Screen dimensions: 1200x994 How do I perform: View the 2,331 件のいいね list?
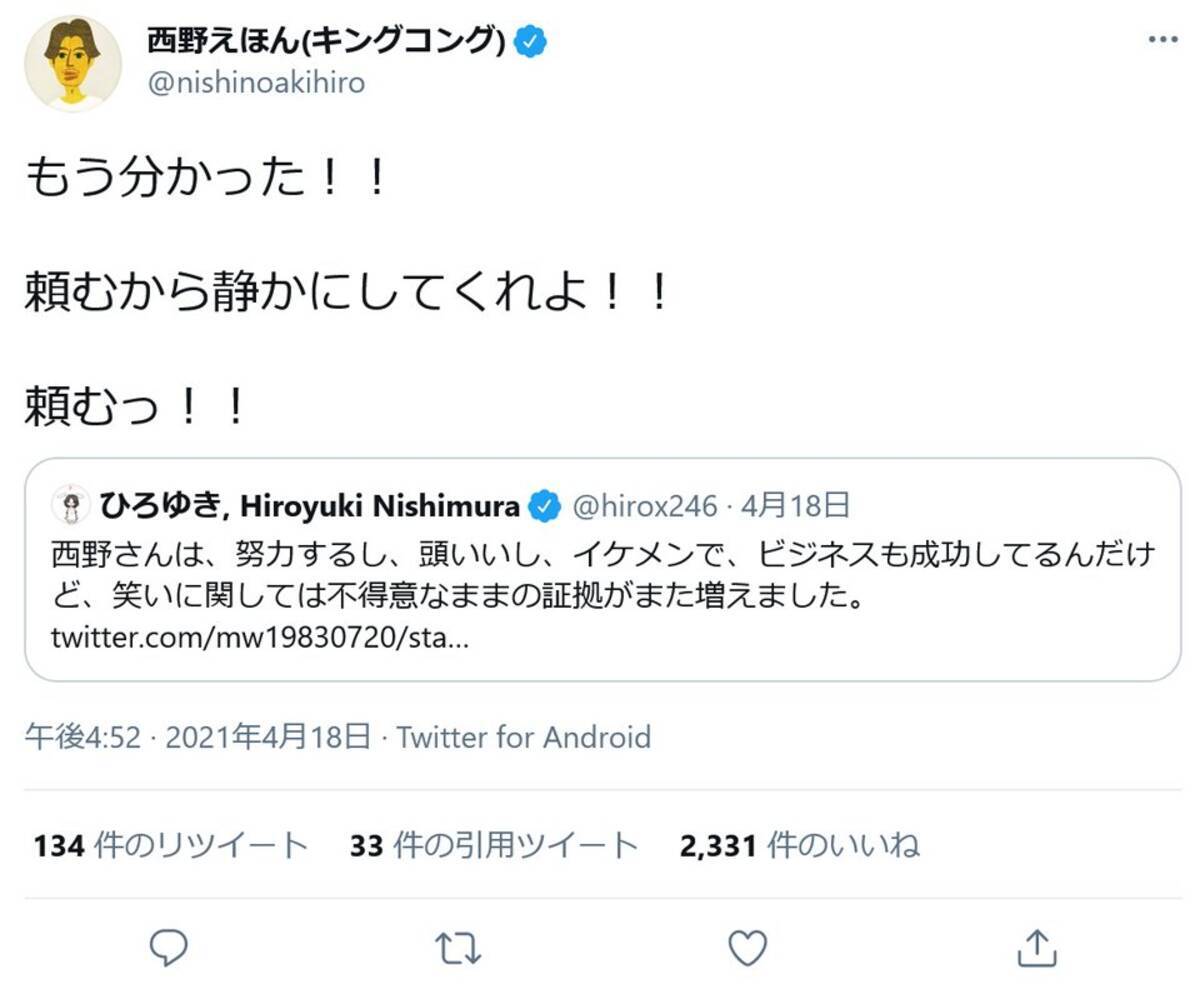(799, 846)
